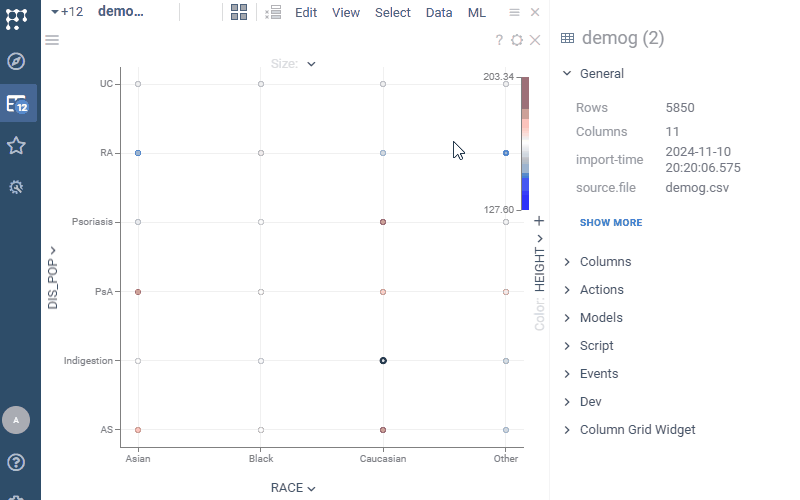Open scatter plot settings gear

[517, 40]
